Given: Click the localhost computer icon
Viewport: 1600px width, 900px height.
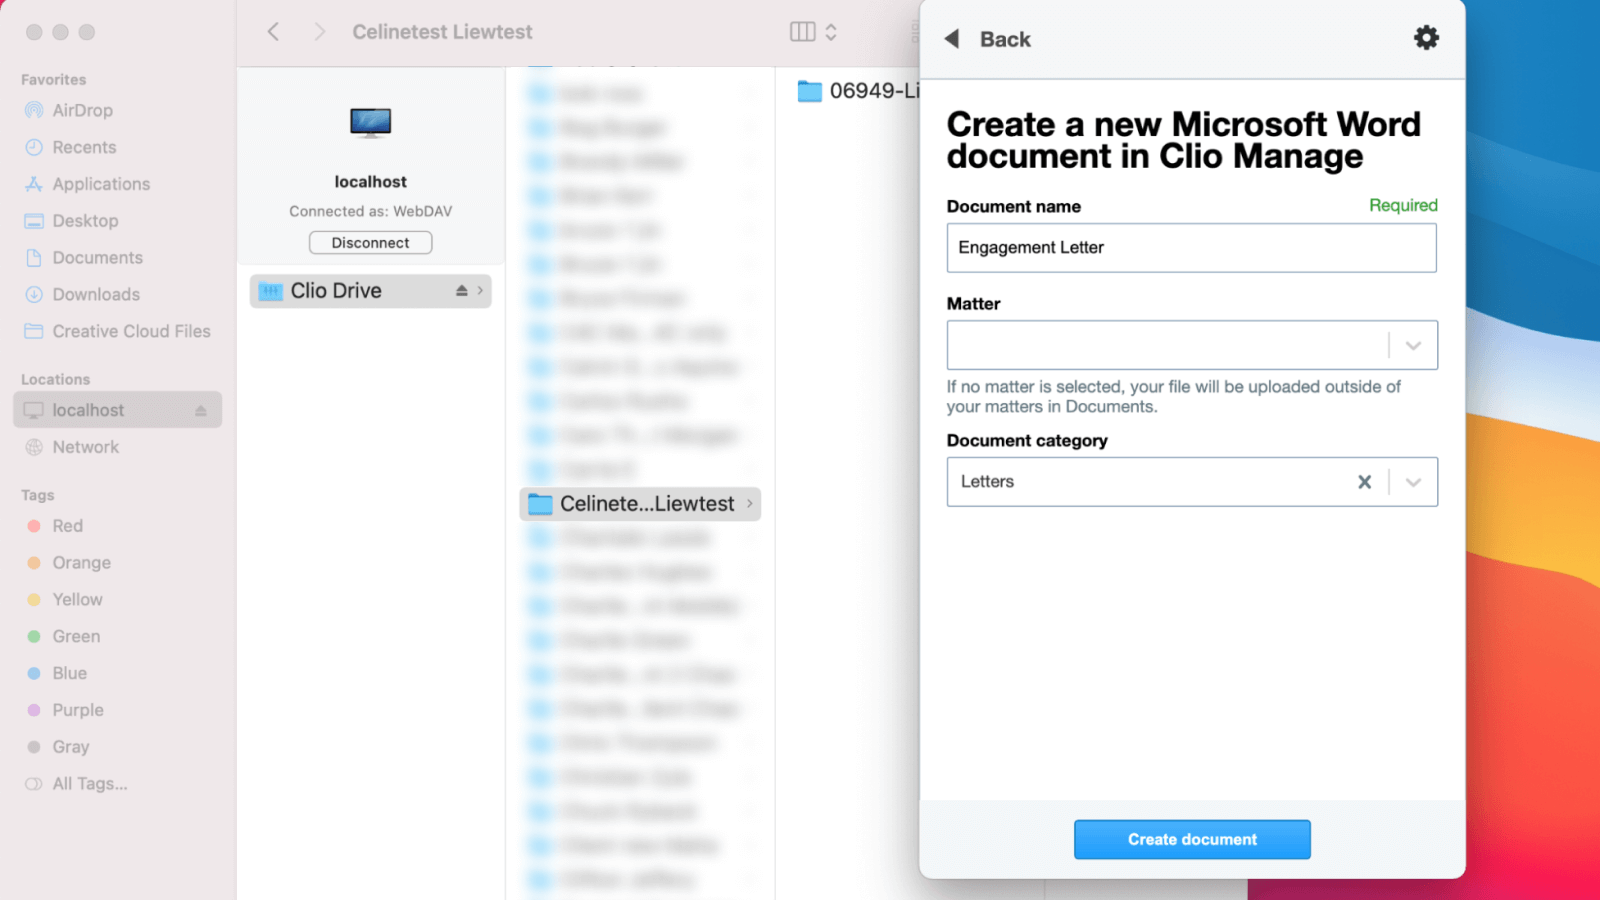Looking at the screenshot, I should (370, 124).
